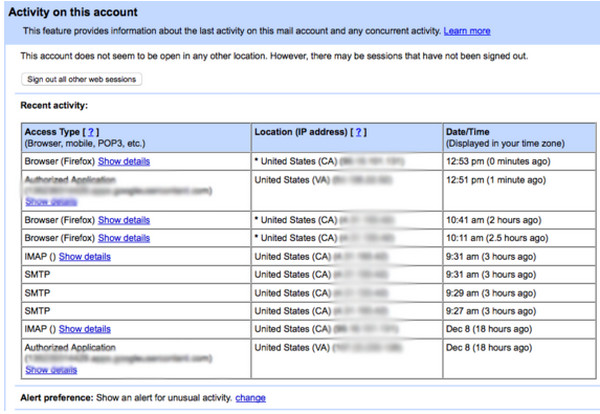Expand details for 10:41 am Firefox session
Viewport: 600px width, 414px height.
tap(124, 220)
